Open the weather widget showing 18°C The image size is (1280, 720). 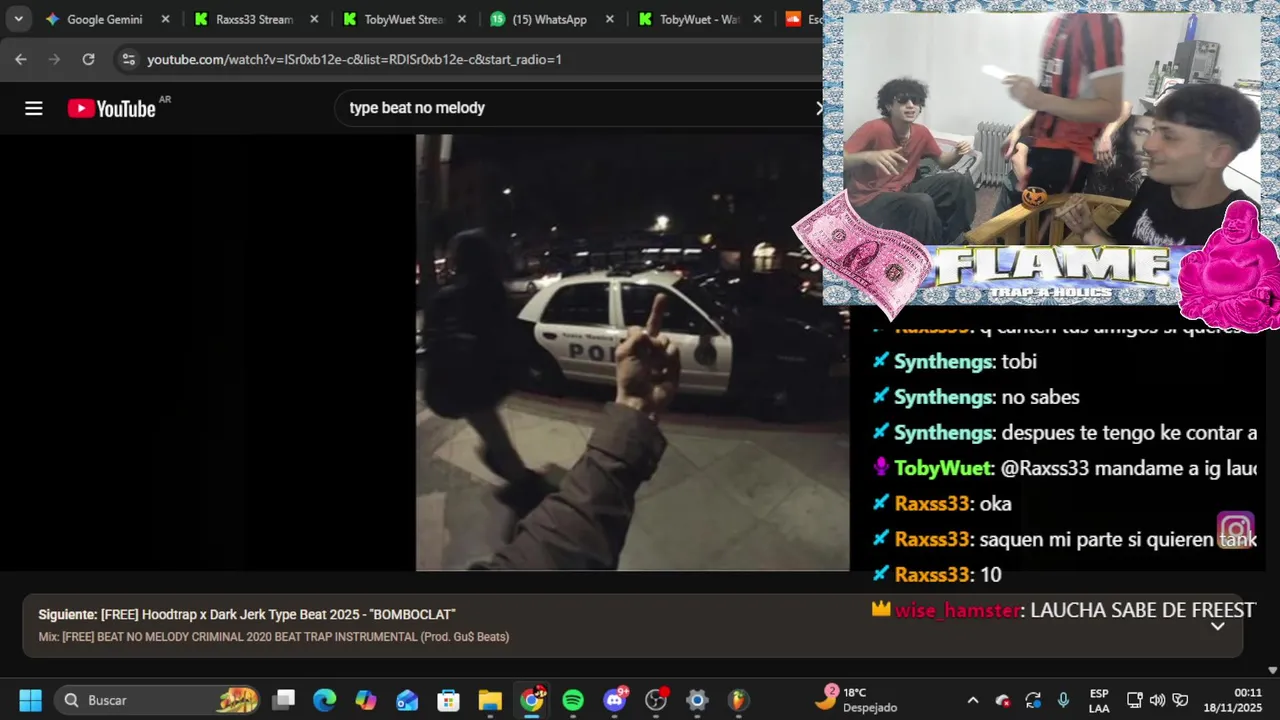click(857, 700)
